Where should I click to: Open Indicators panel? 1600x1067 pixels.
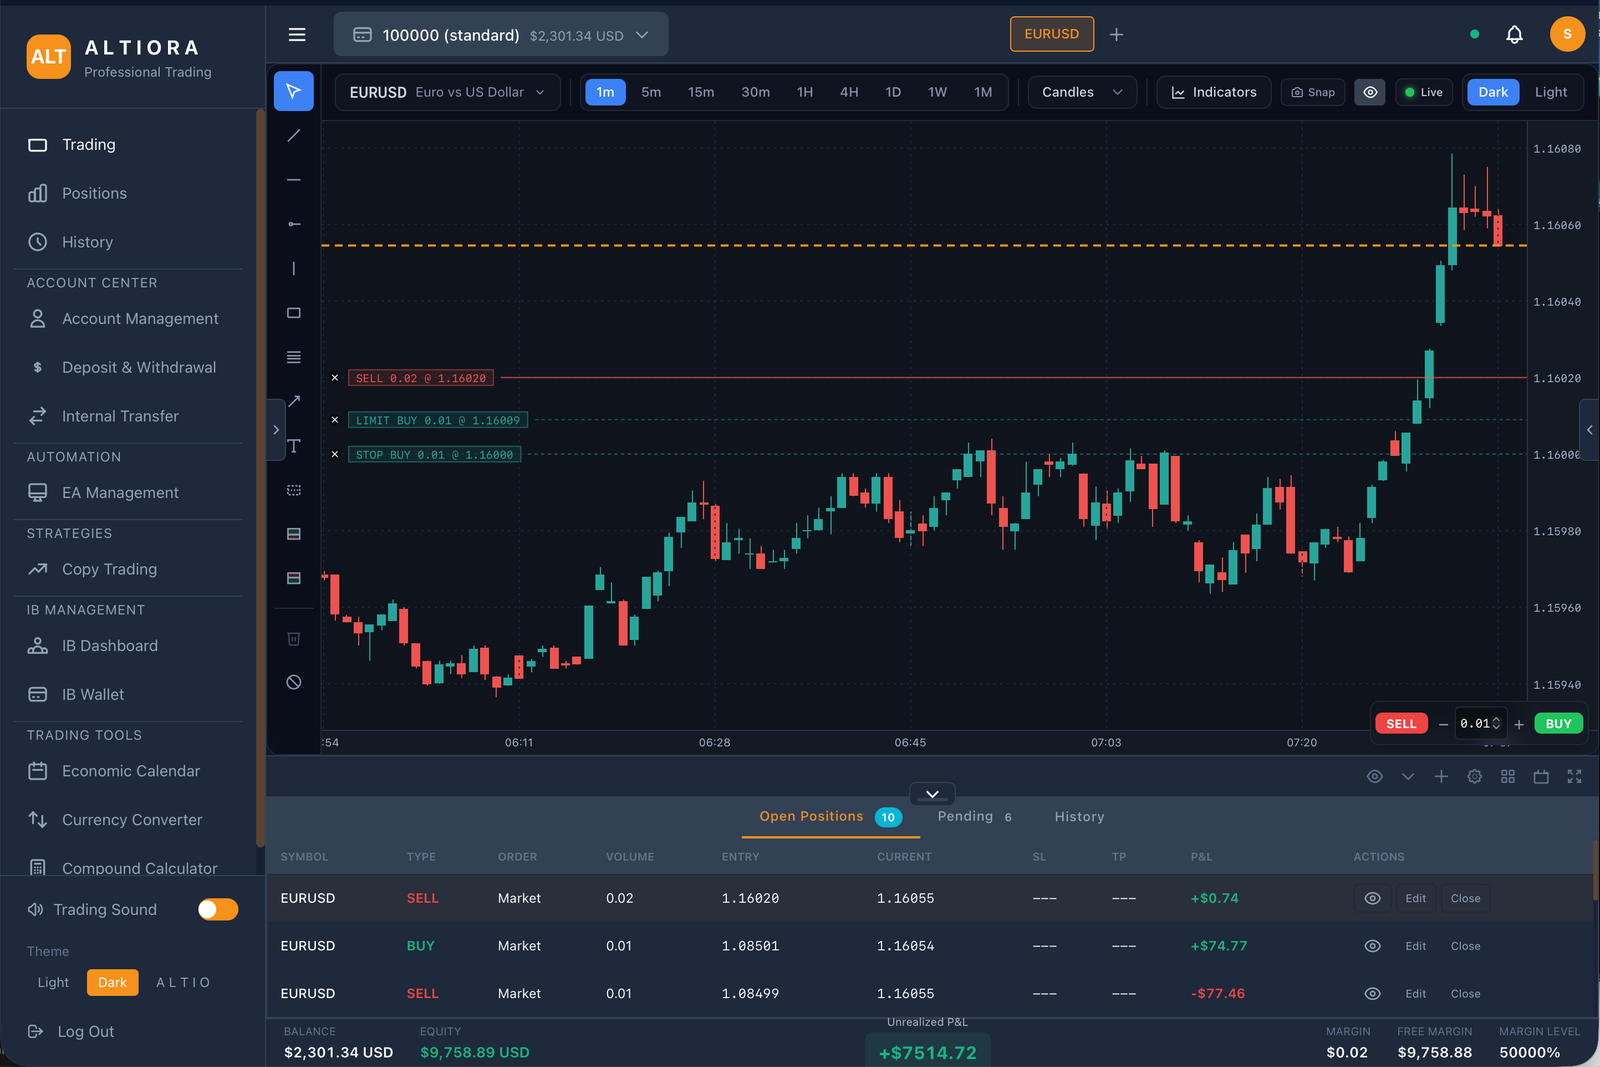[1214, 92]
